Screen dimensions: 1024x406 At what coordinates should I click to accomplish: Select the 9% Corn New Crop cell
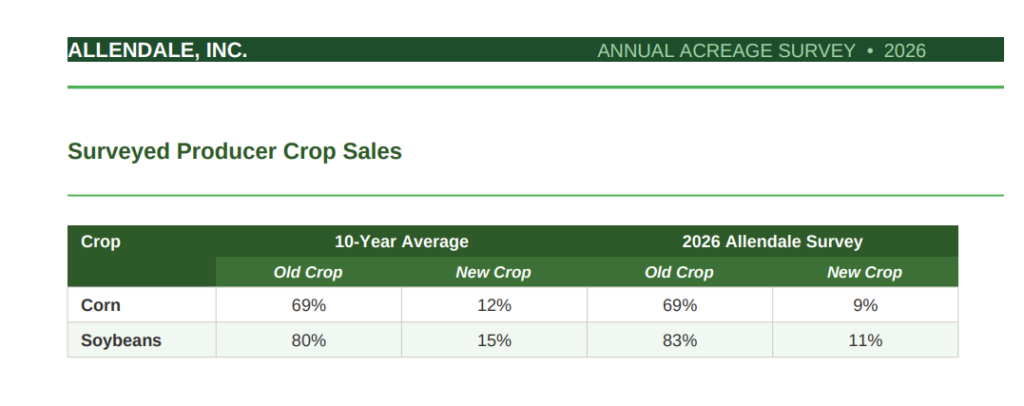(865, 305)
